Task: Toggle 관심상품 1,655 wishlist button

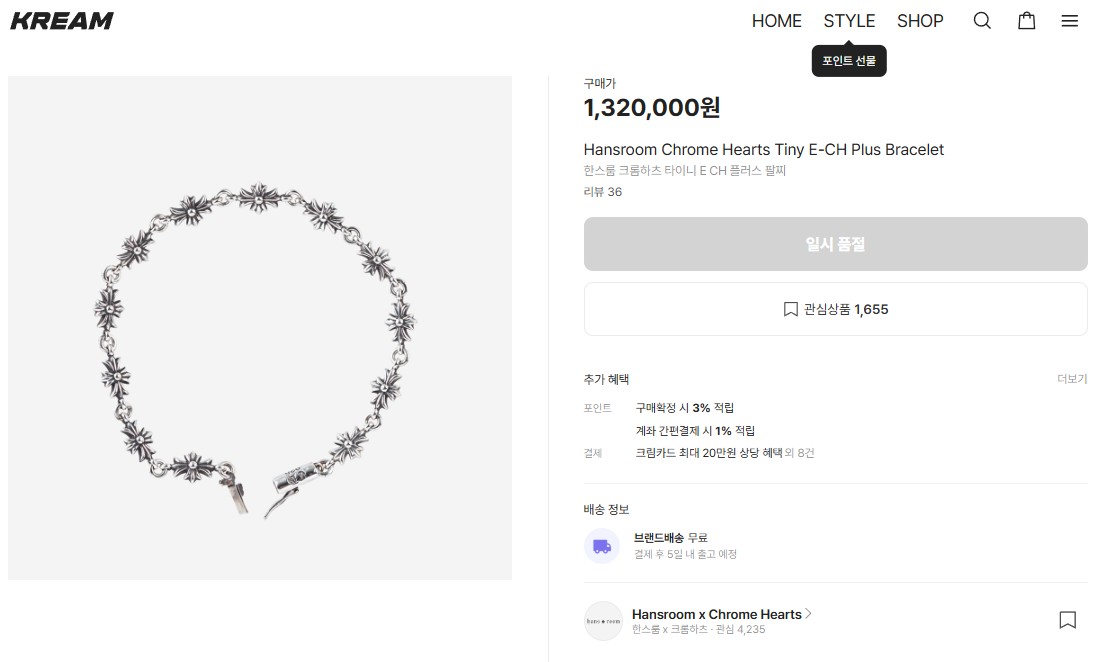Action: click(x=835, y=309)
